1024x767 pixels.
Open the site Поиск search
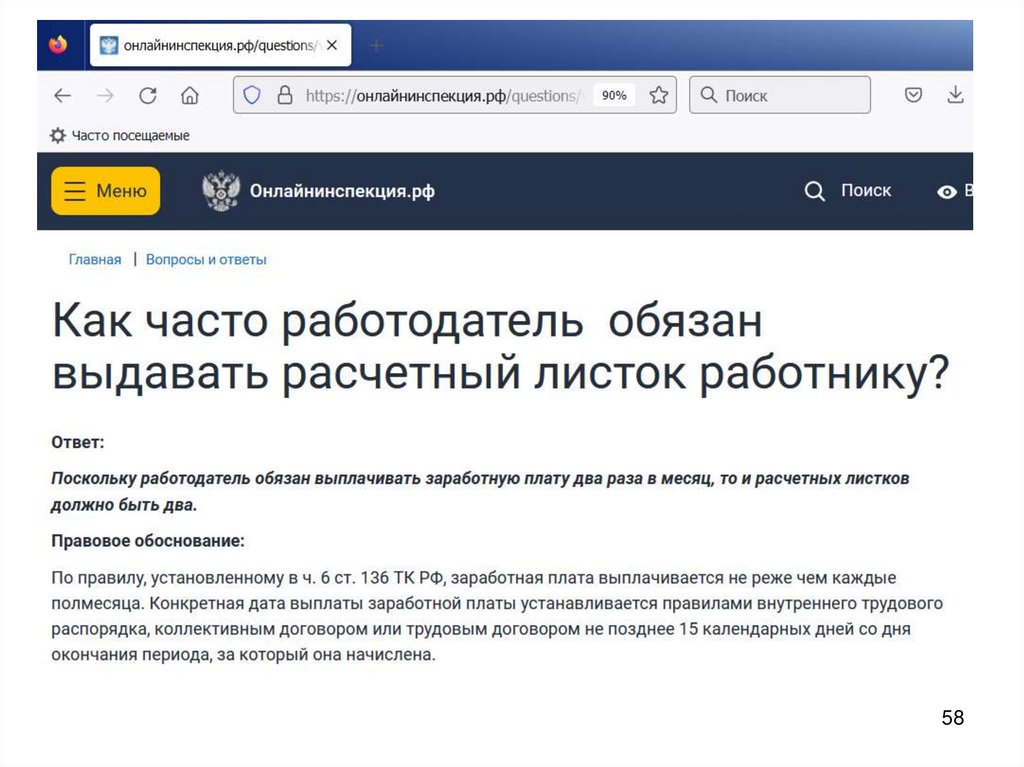click(x=848, y=191)
